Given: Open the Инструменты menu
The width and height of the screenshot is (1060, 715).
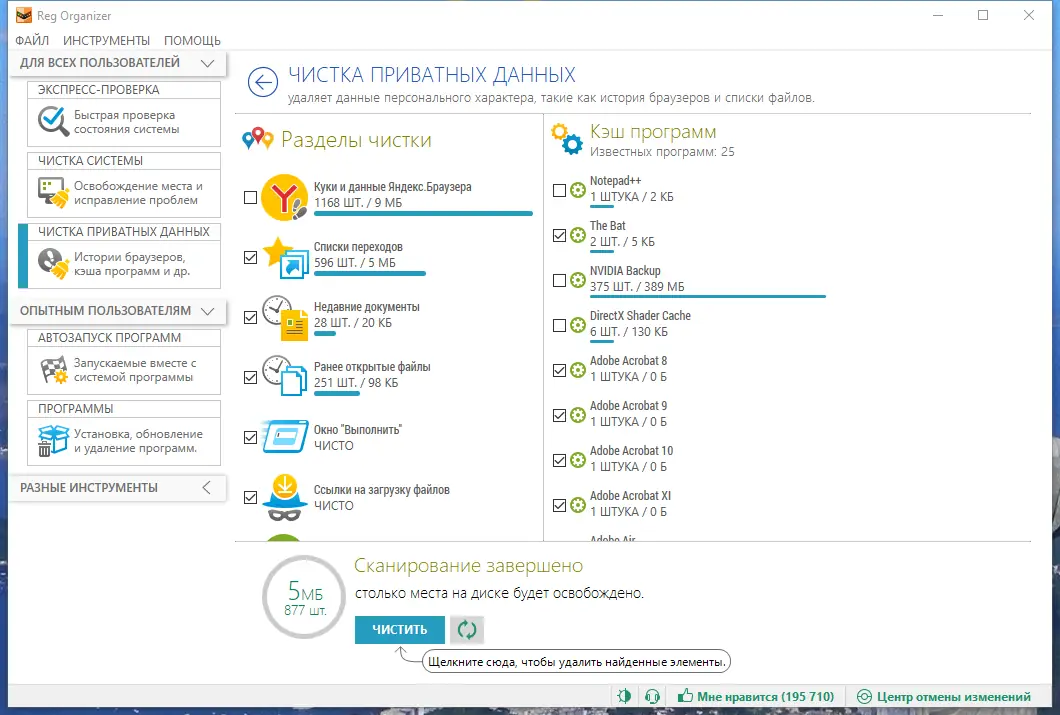Looking at the screenshot, I should tap(106, 41).
